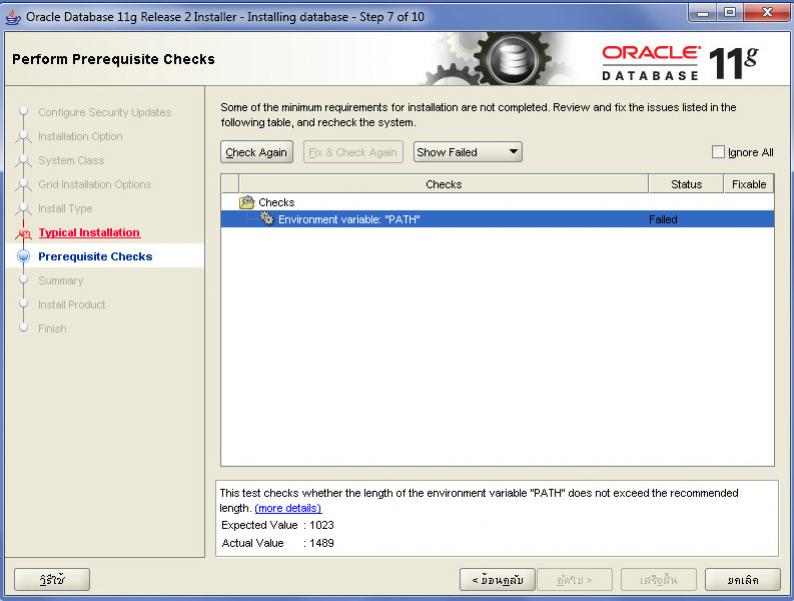
Task: Select the Finish step
Action: 52,329
